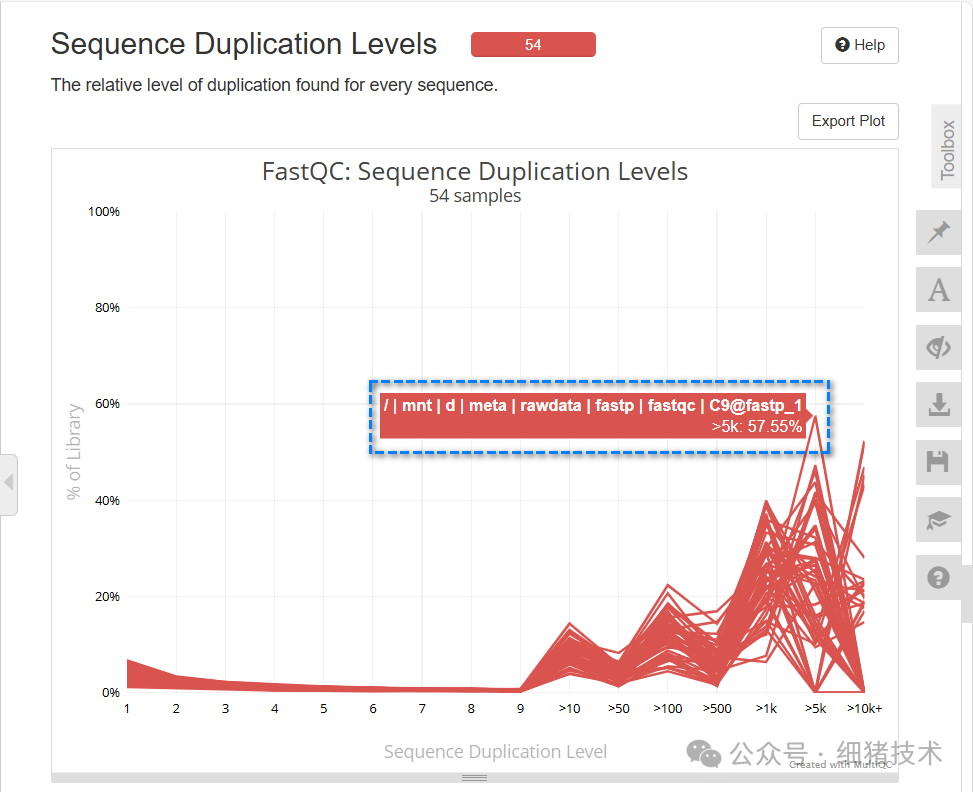This screenshot has width=973, height=792.
Task: Open MultiQC info via question mark icon
Action: coord(938,577)
